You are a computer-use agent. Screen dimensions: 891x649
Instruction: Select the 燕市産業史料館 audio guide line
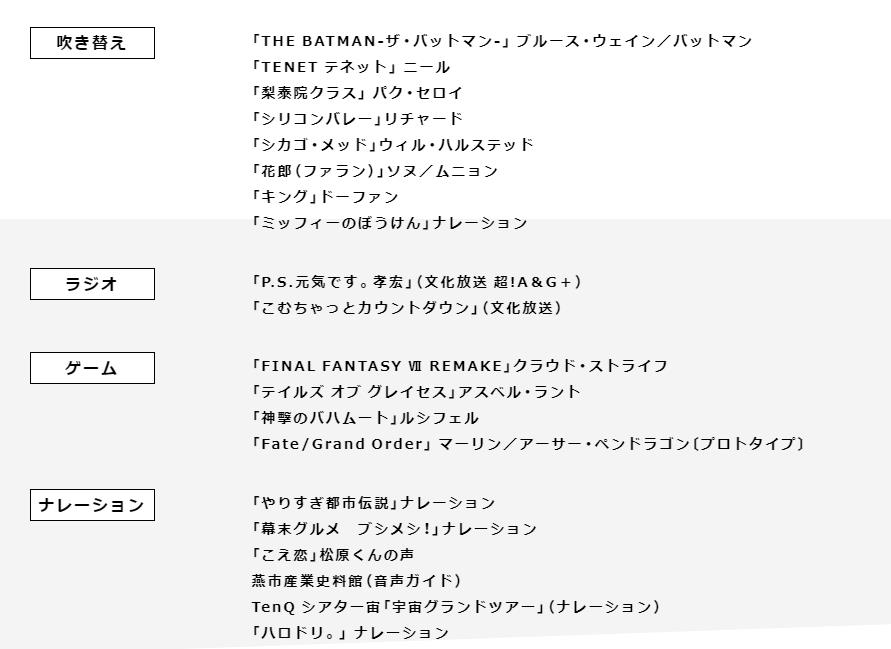pos(356,581)
